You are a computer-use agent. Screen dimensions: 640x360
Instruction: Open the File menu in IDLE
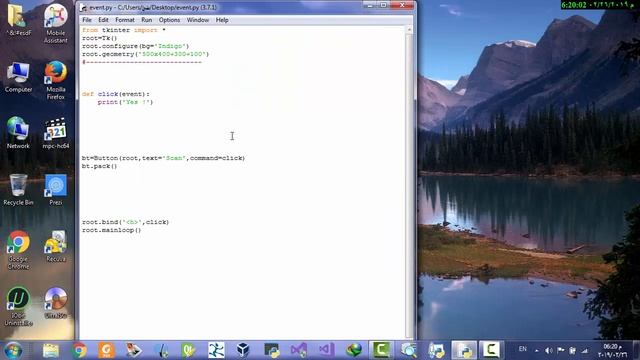click(87, 20)
